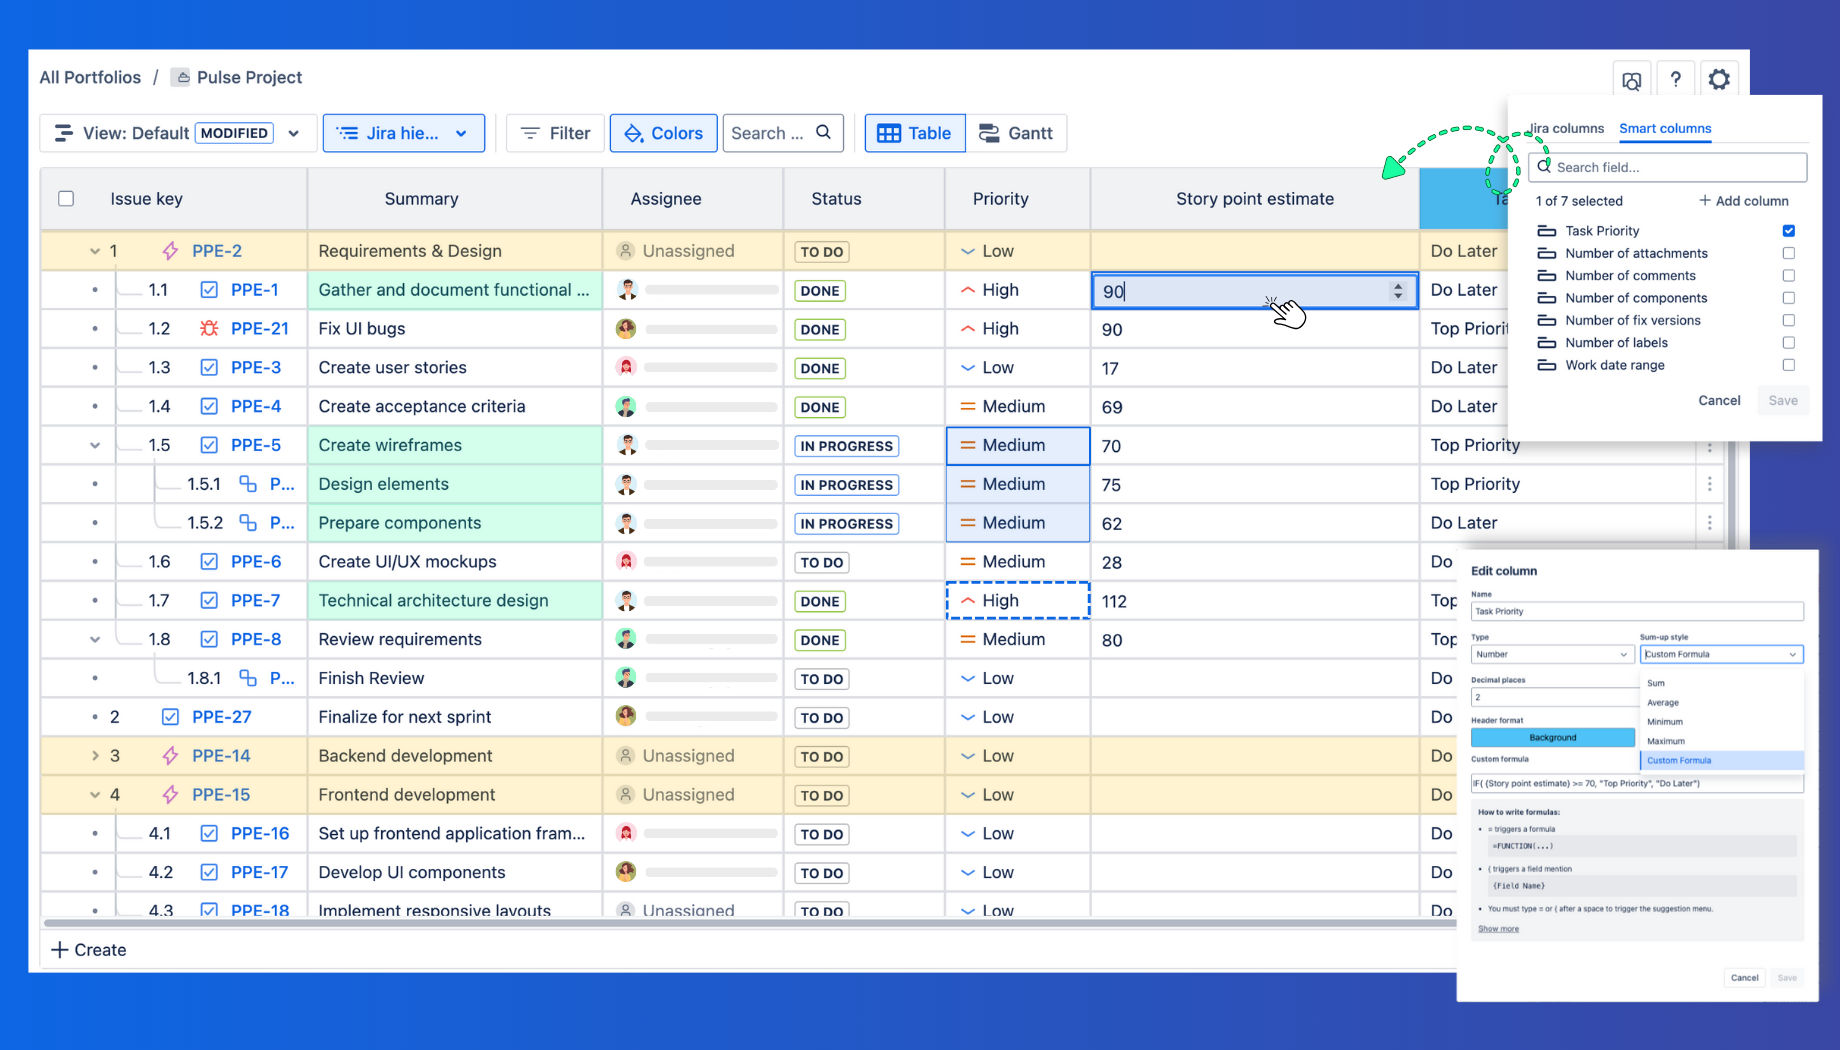Switch to the Gantt view
1840x1050 pixels.
coord(1017,133)
